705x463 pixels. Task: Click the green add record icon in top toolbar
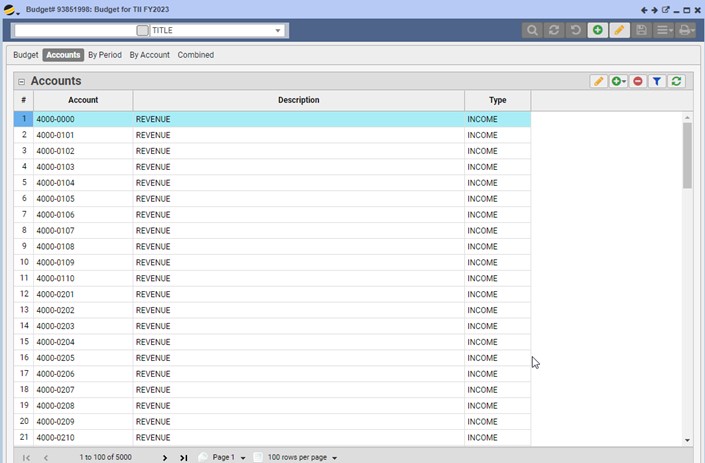(597, 31)
